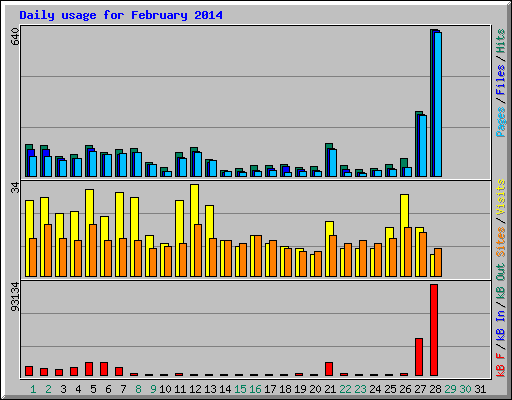Click the yellow visits bar for day 12

[193, 230]
